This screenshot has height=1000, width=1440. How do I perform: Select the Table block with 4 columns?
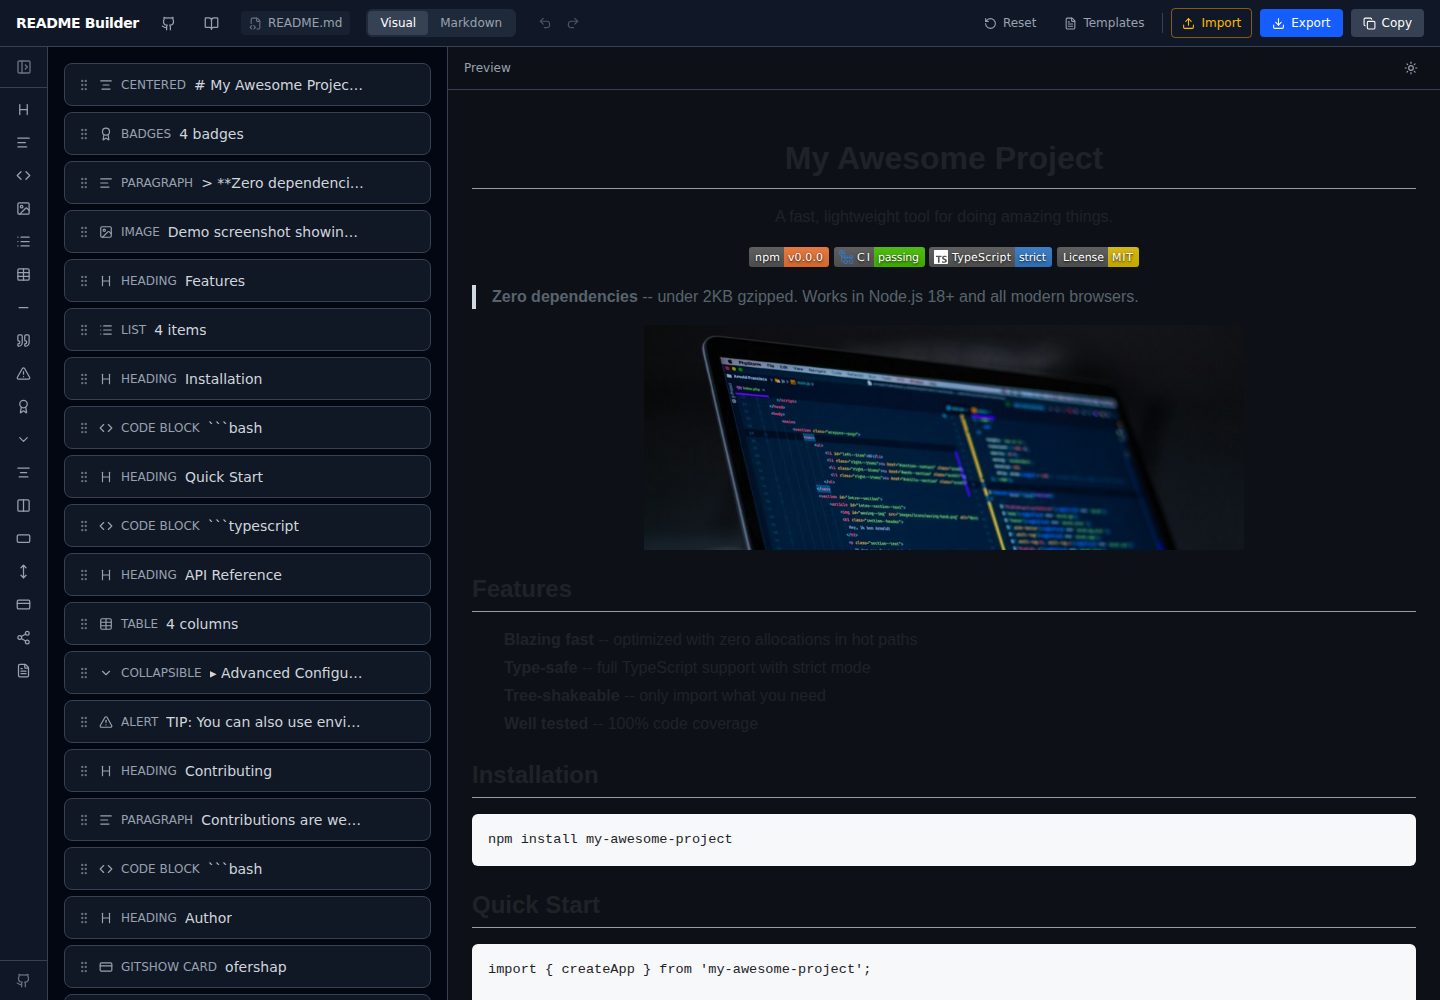point(247,624)
